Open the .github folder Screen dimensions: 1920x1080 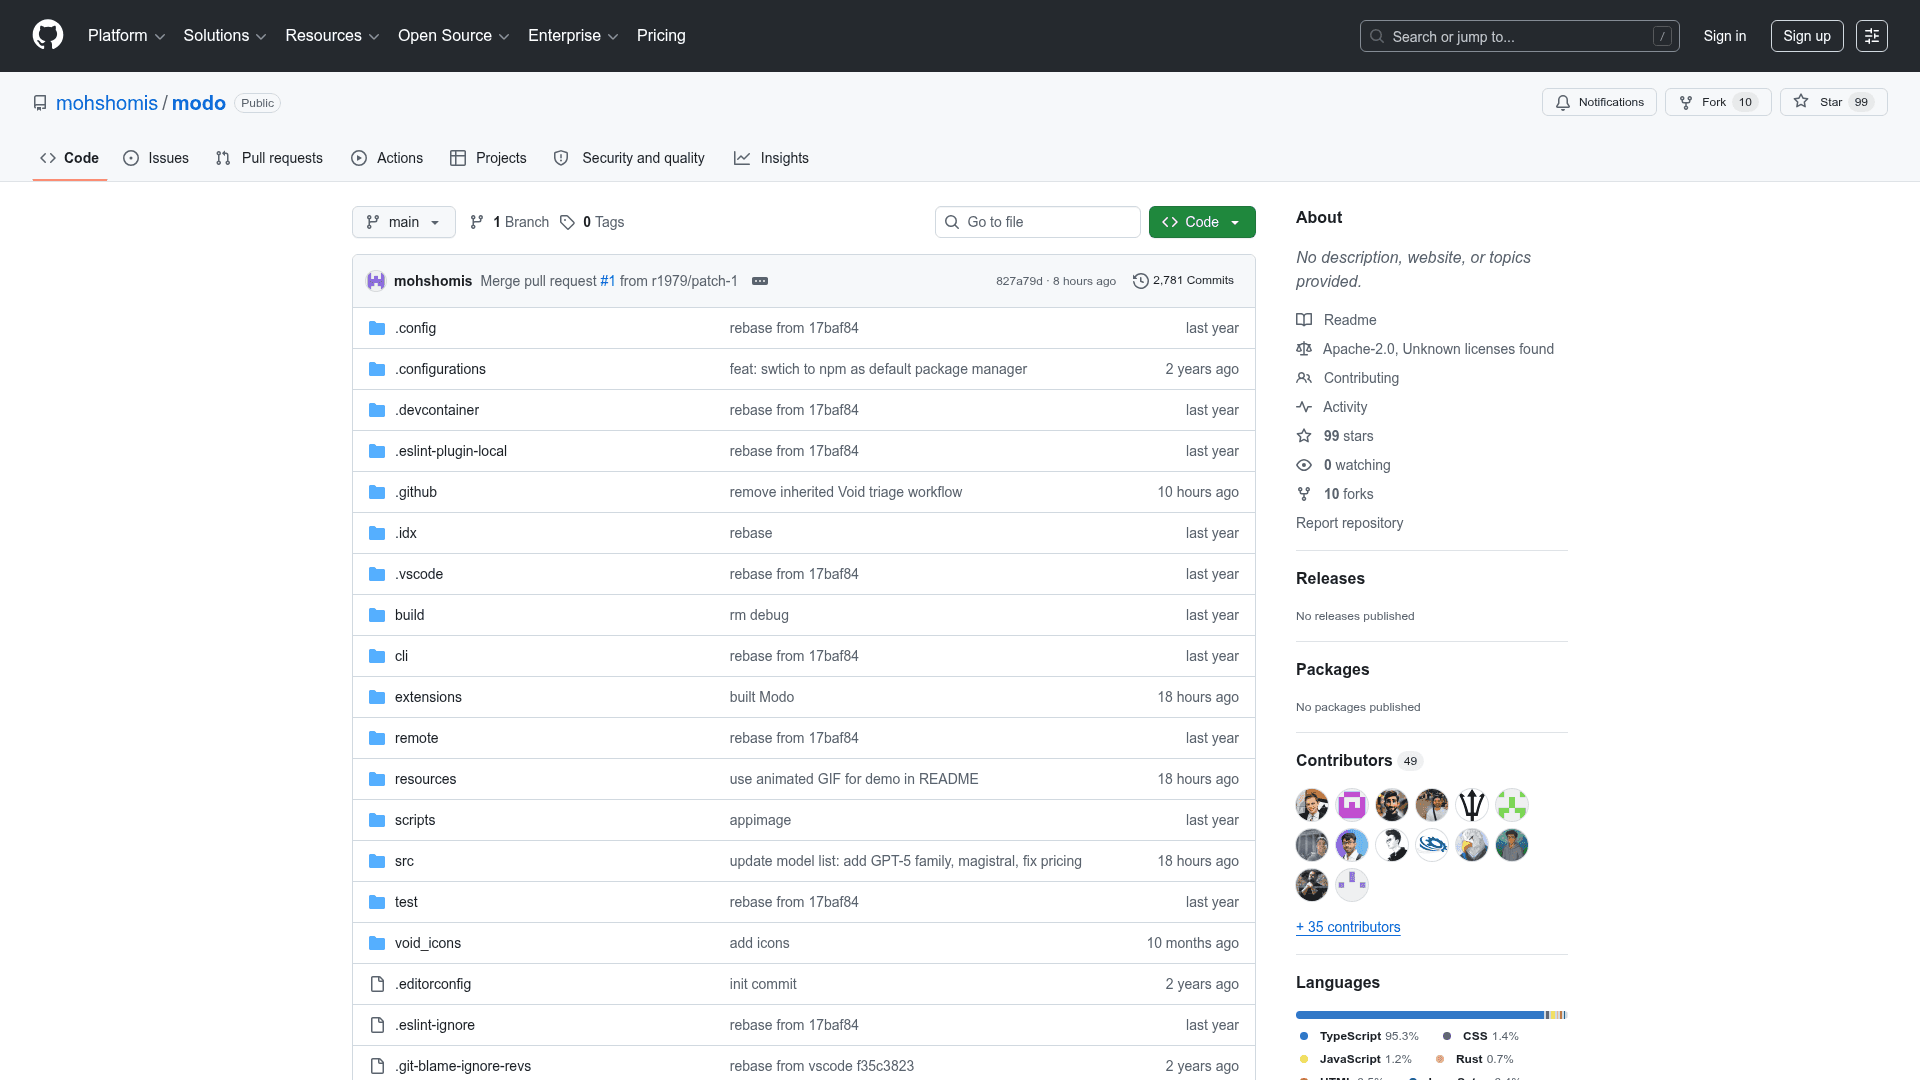point(416,492)
